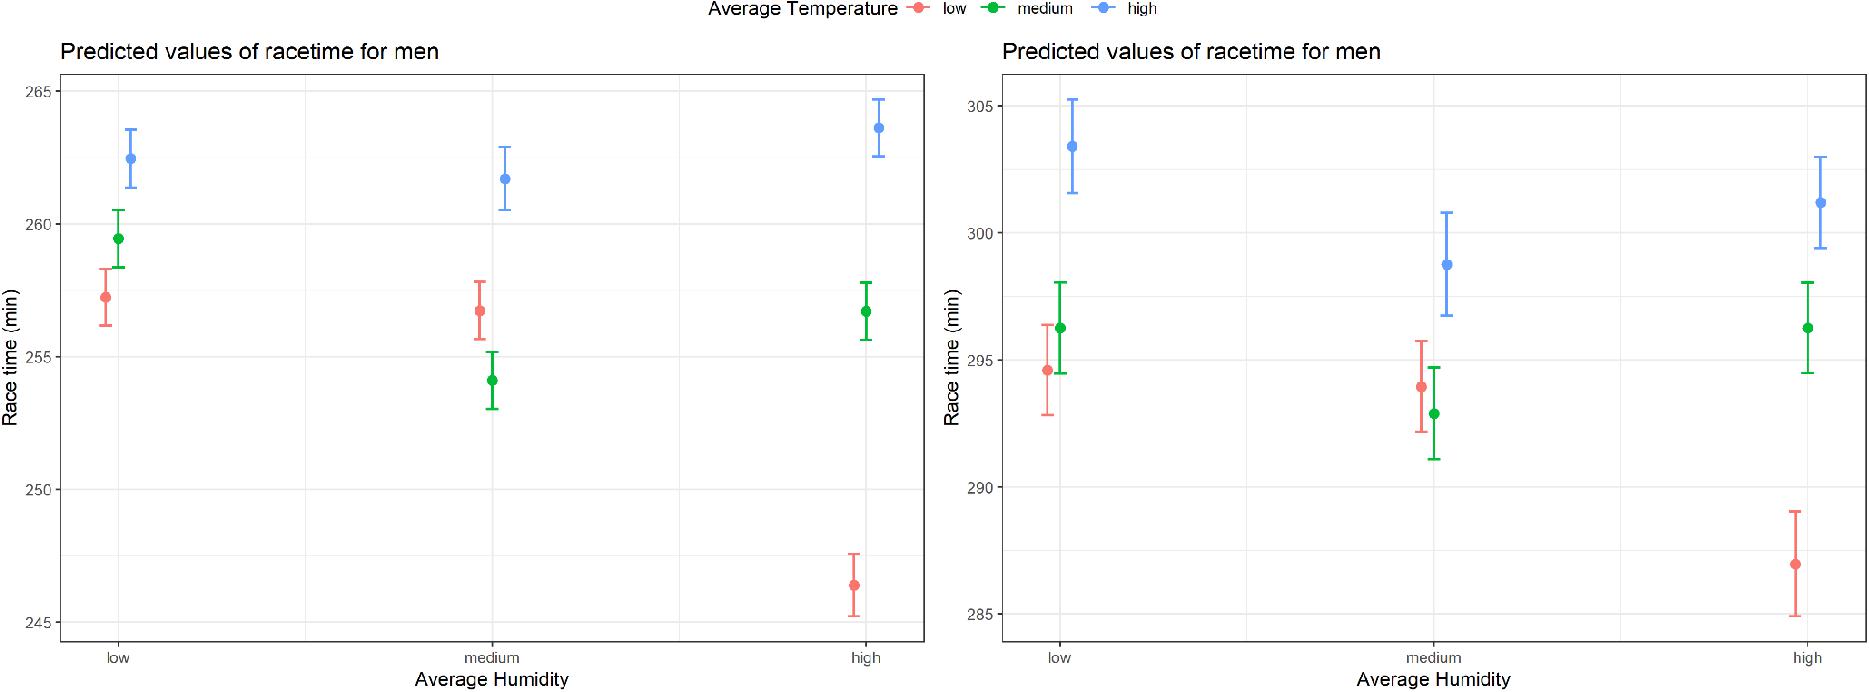Image resolution: width=1869 pixels, height=692 pixels.
Task: Click the 'Average Humidity' label under right chart
Action: [1434, 680]
